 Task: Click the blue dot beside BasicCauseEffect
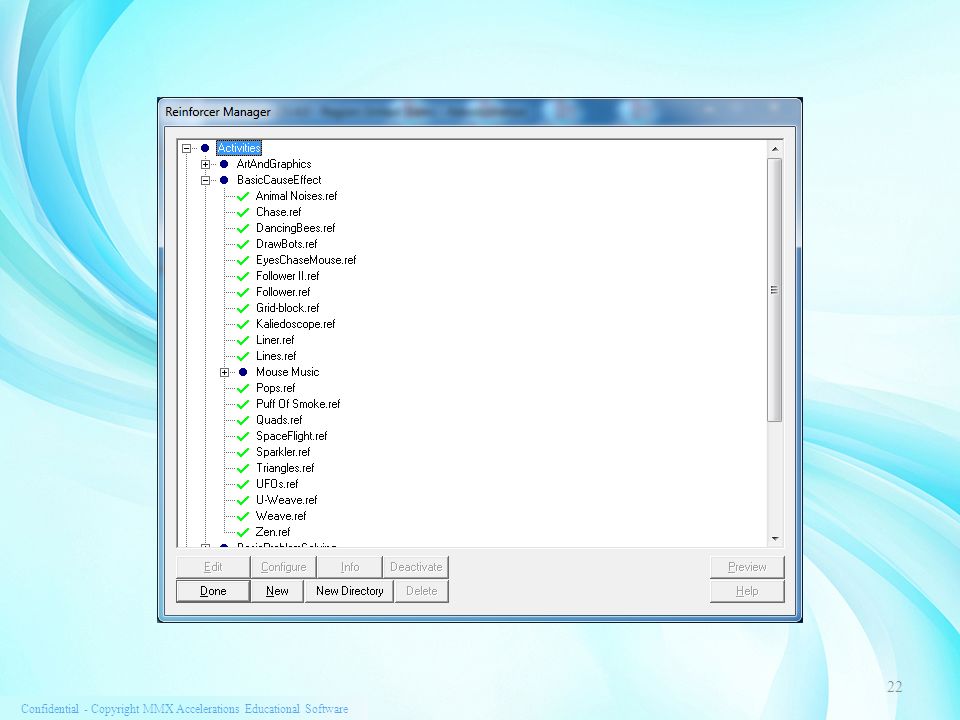pos(224,180)
